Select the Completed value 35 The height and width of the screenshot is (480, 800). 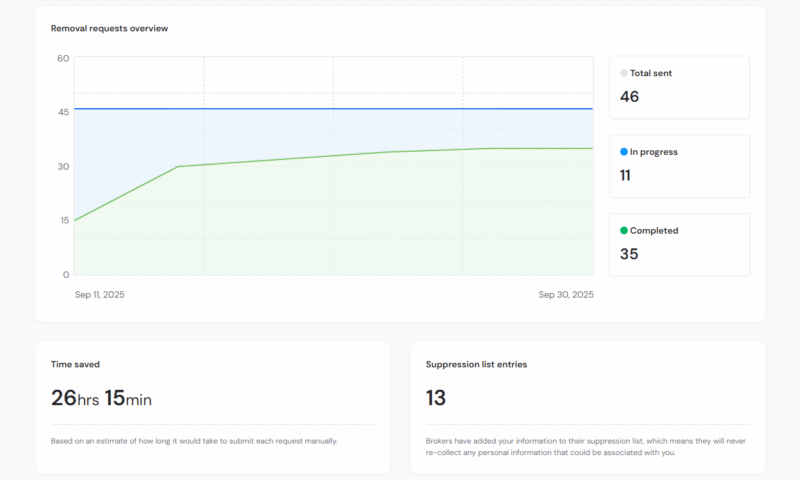pos(629,254)
